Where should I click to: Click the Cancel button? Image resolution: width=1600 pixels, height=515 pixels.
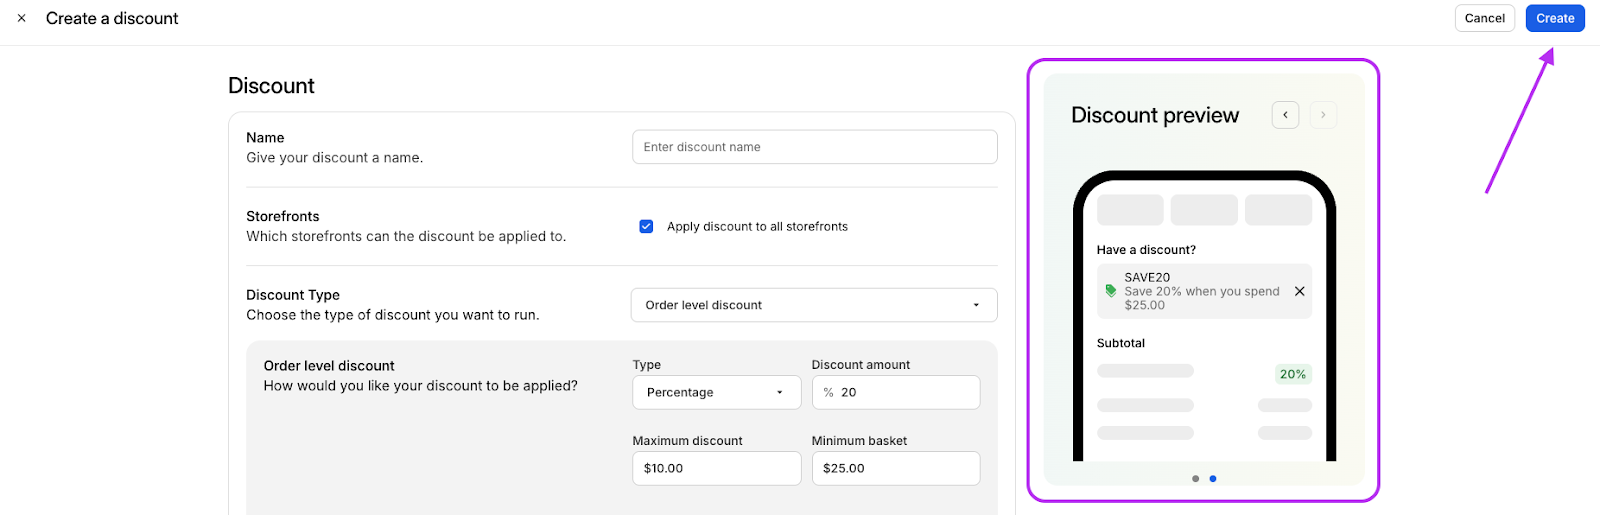1485,18
